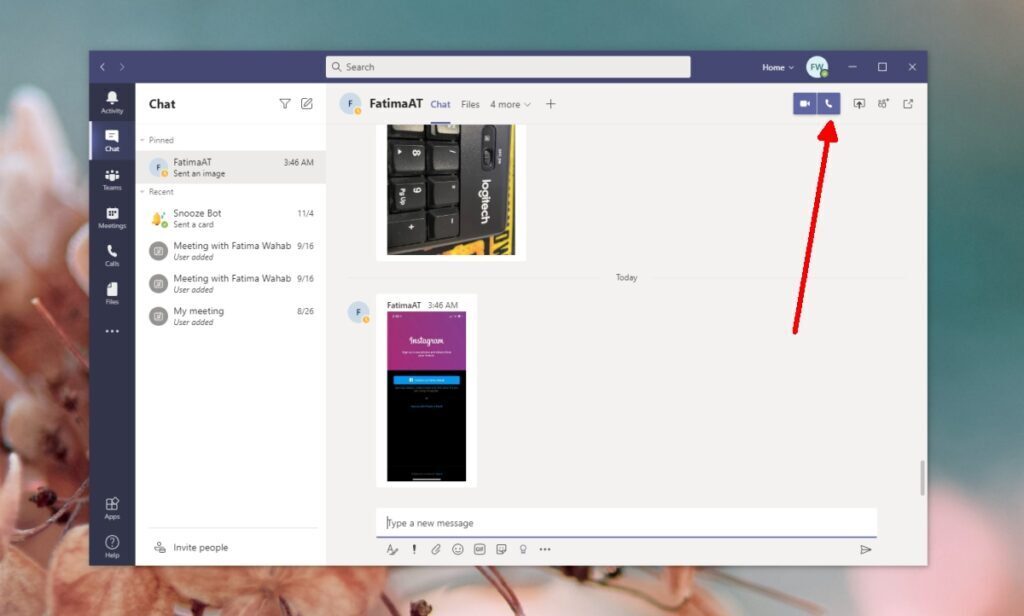This screenshot has width=1024, height=616.
Task: Insert a GIF into the message
Action: tap(481, 549)
